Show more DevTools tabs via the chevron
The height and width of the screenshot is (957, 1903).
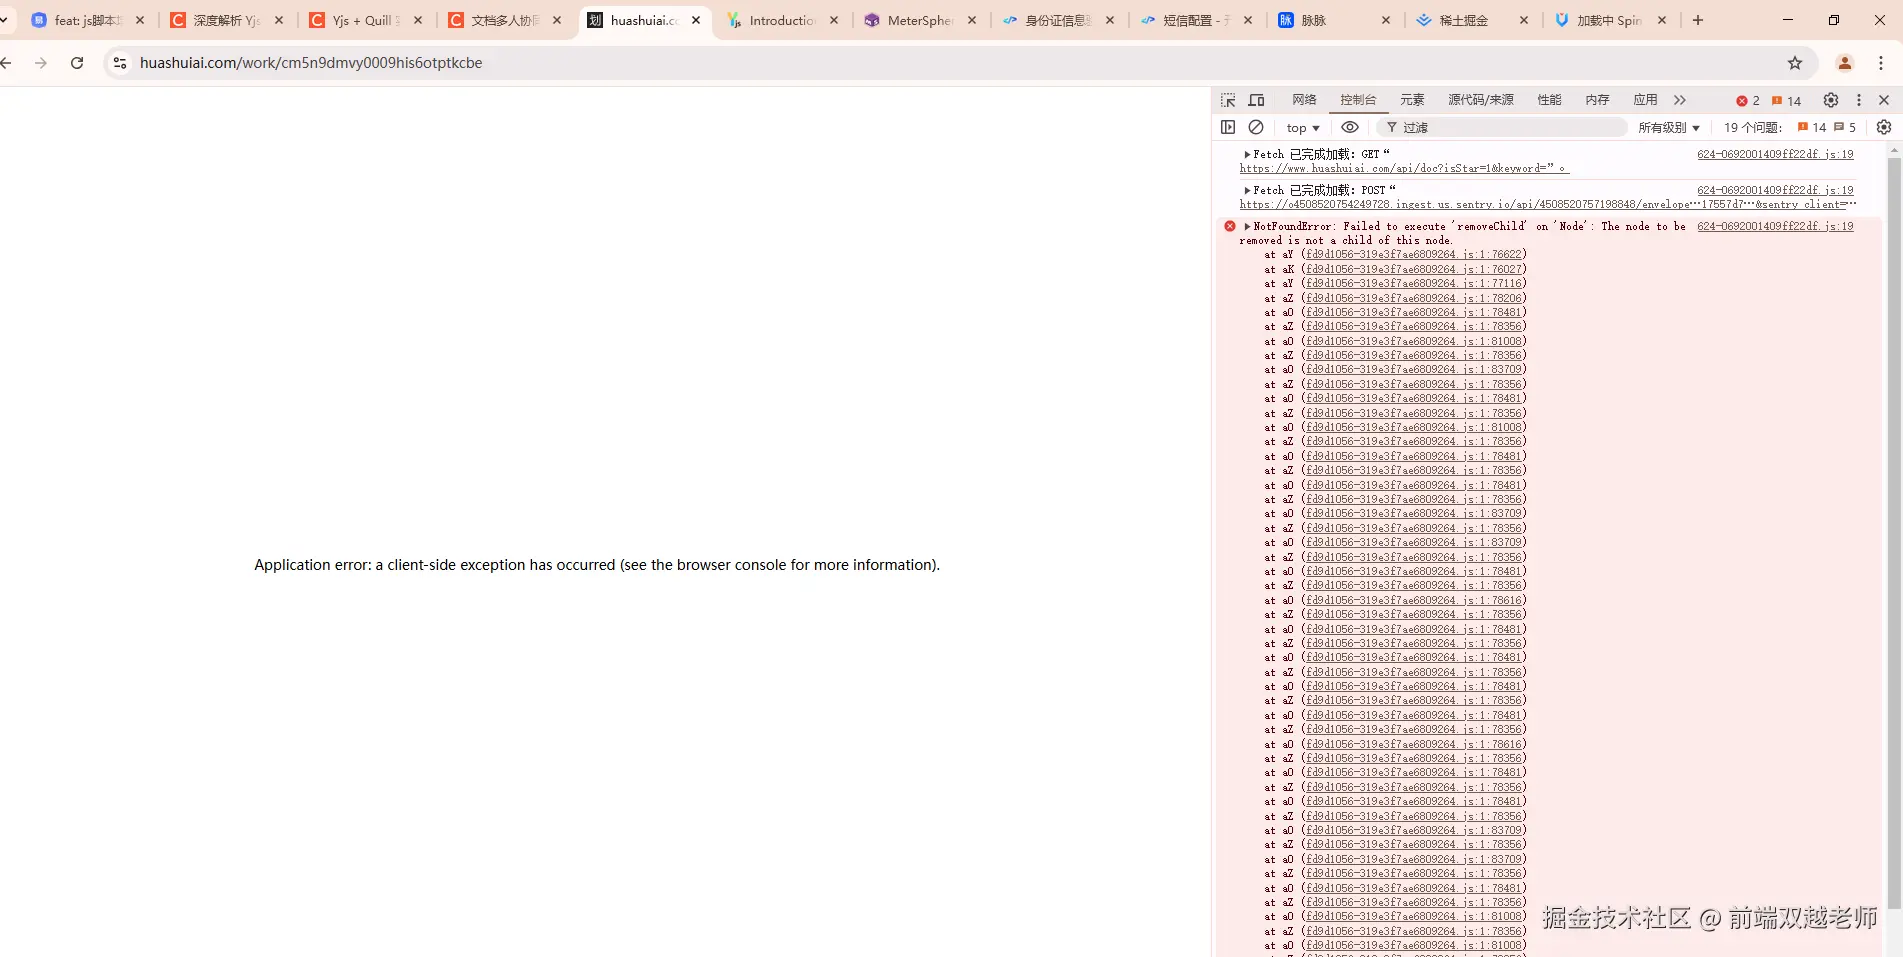point(1680,100)
